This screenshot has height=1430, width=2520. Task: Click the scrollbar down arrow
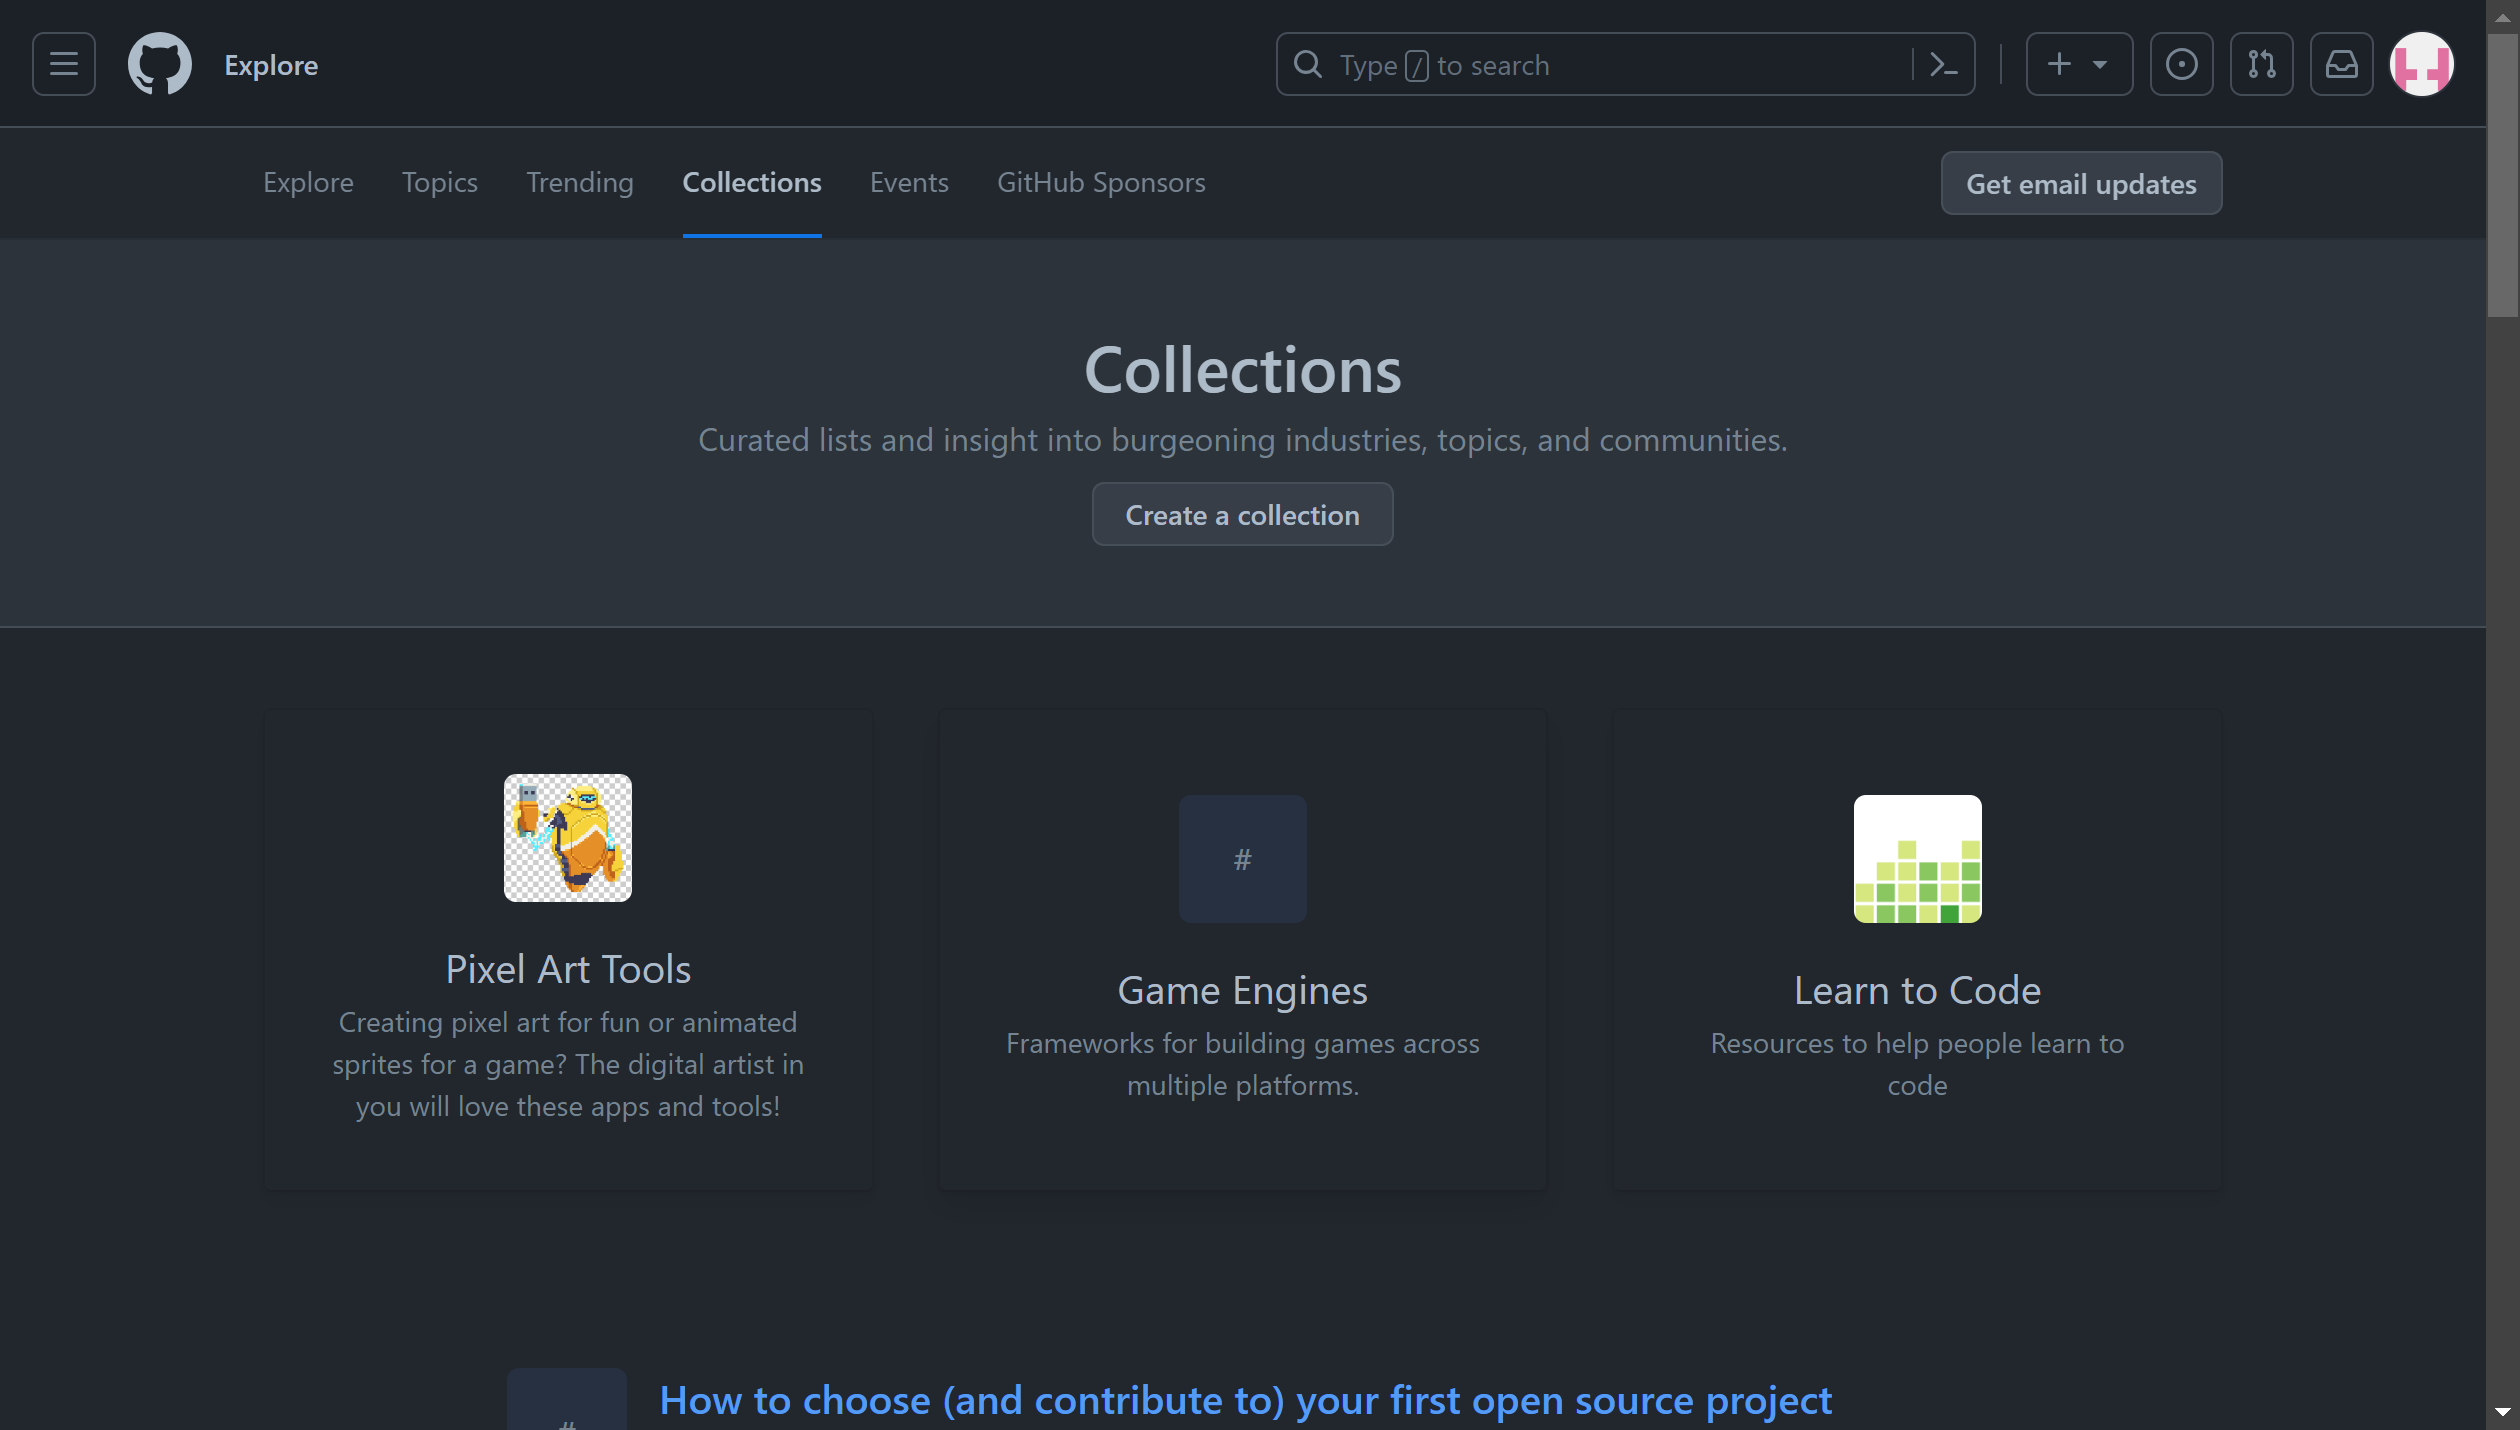(2502, 1412)
